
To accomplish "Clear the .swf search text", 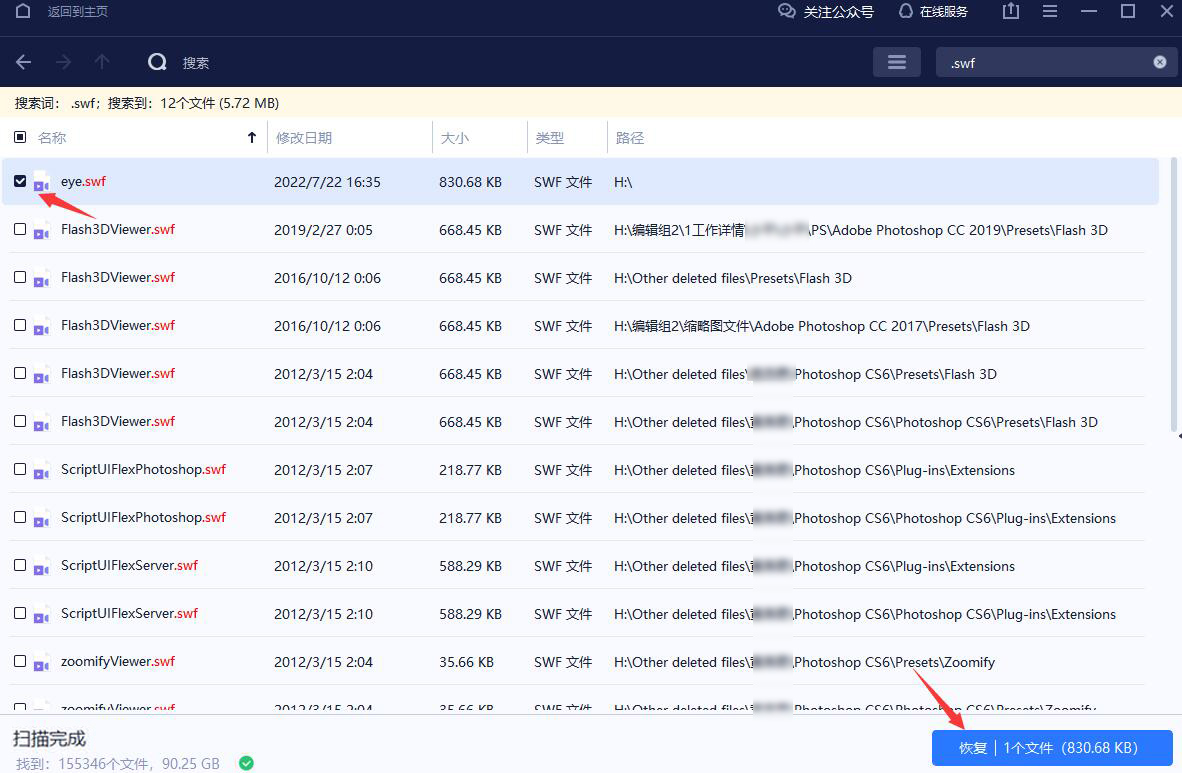I will [x=1159, y=62].
